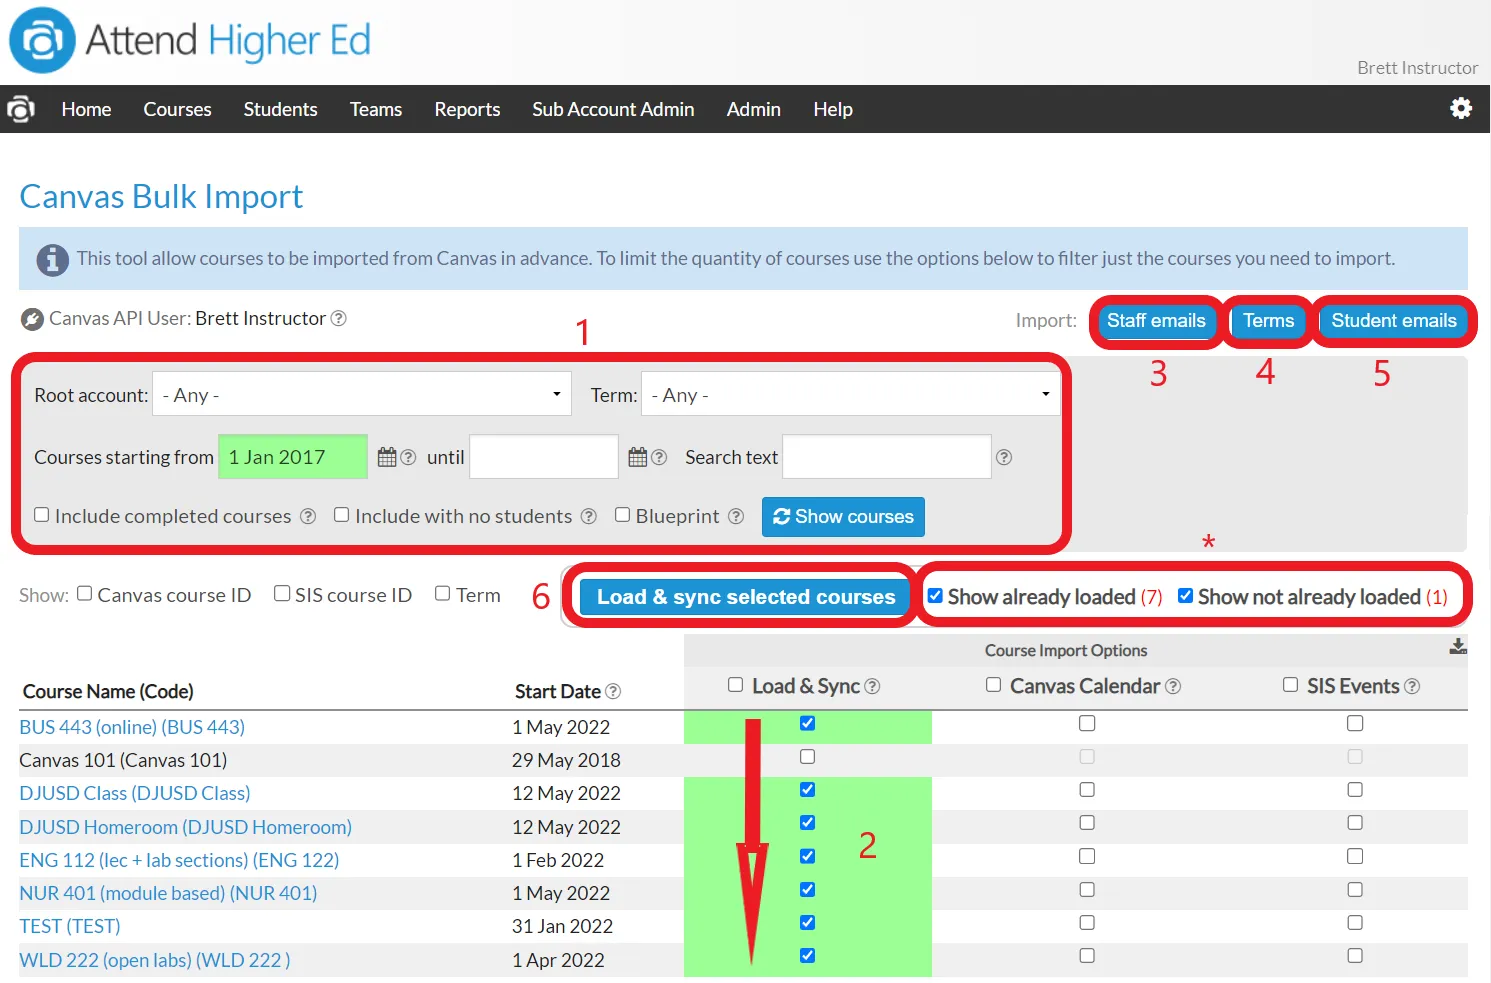
Task: Show the Canvas course ID column
Action: click(x=85, y=594)
